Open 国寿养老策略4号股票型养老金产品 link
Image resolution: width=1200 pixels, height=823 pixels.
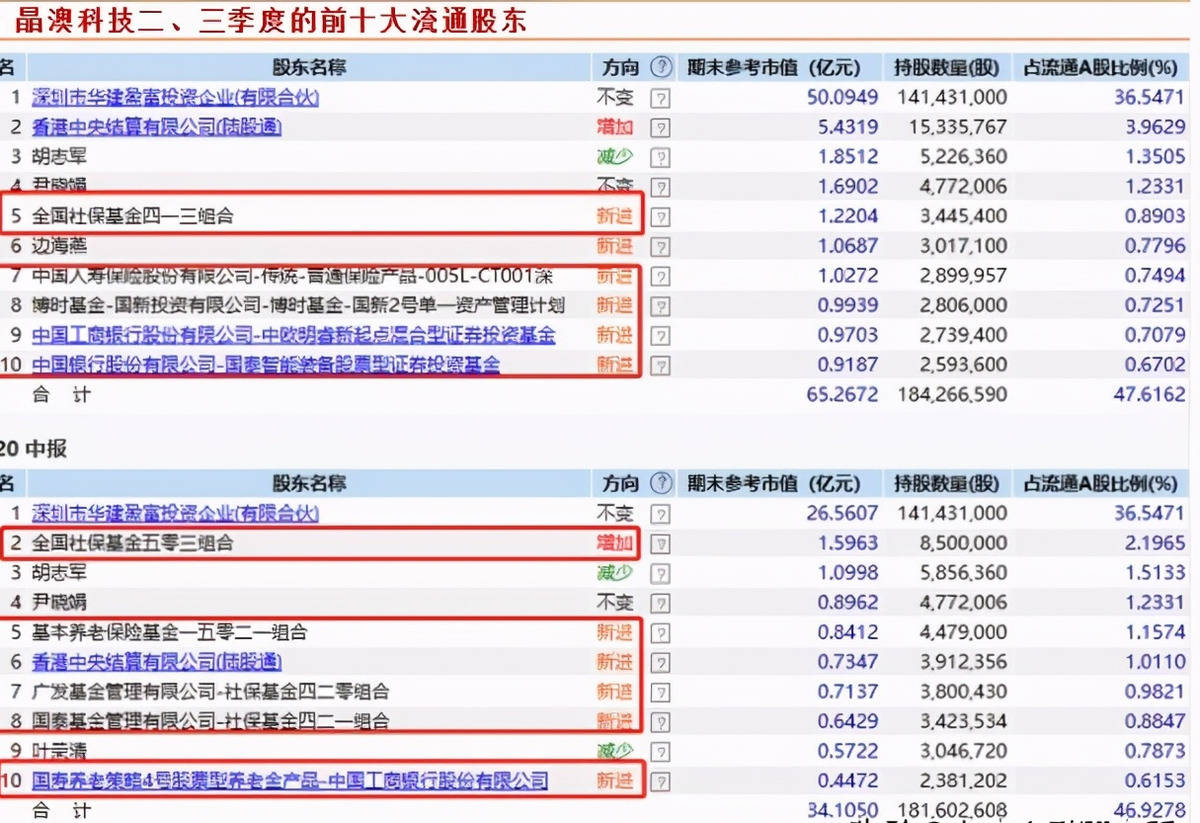[291, 781]
